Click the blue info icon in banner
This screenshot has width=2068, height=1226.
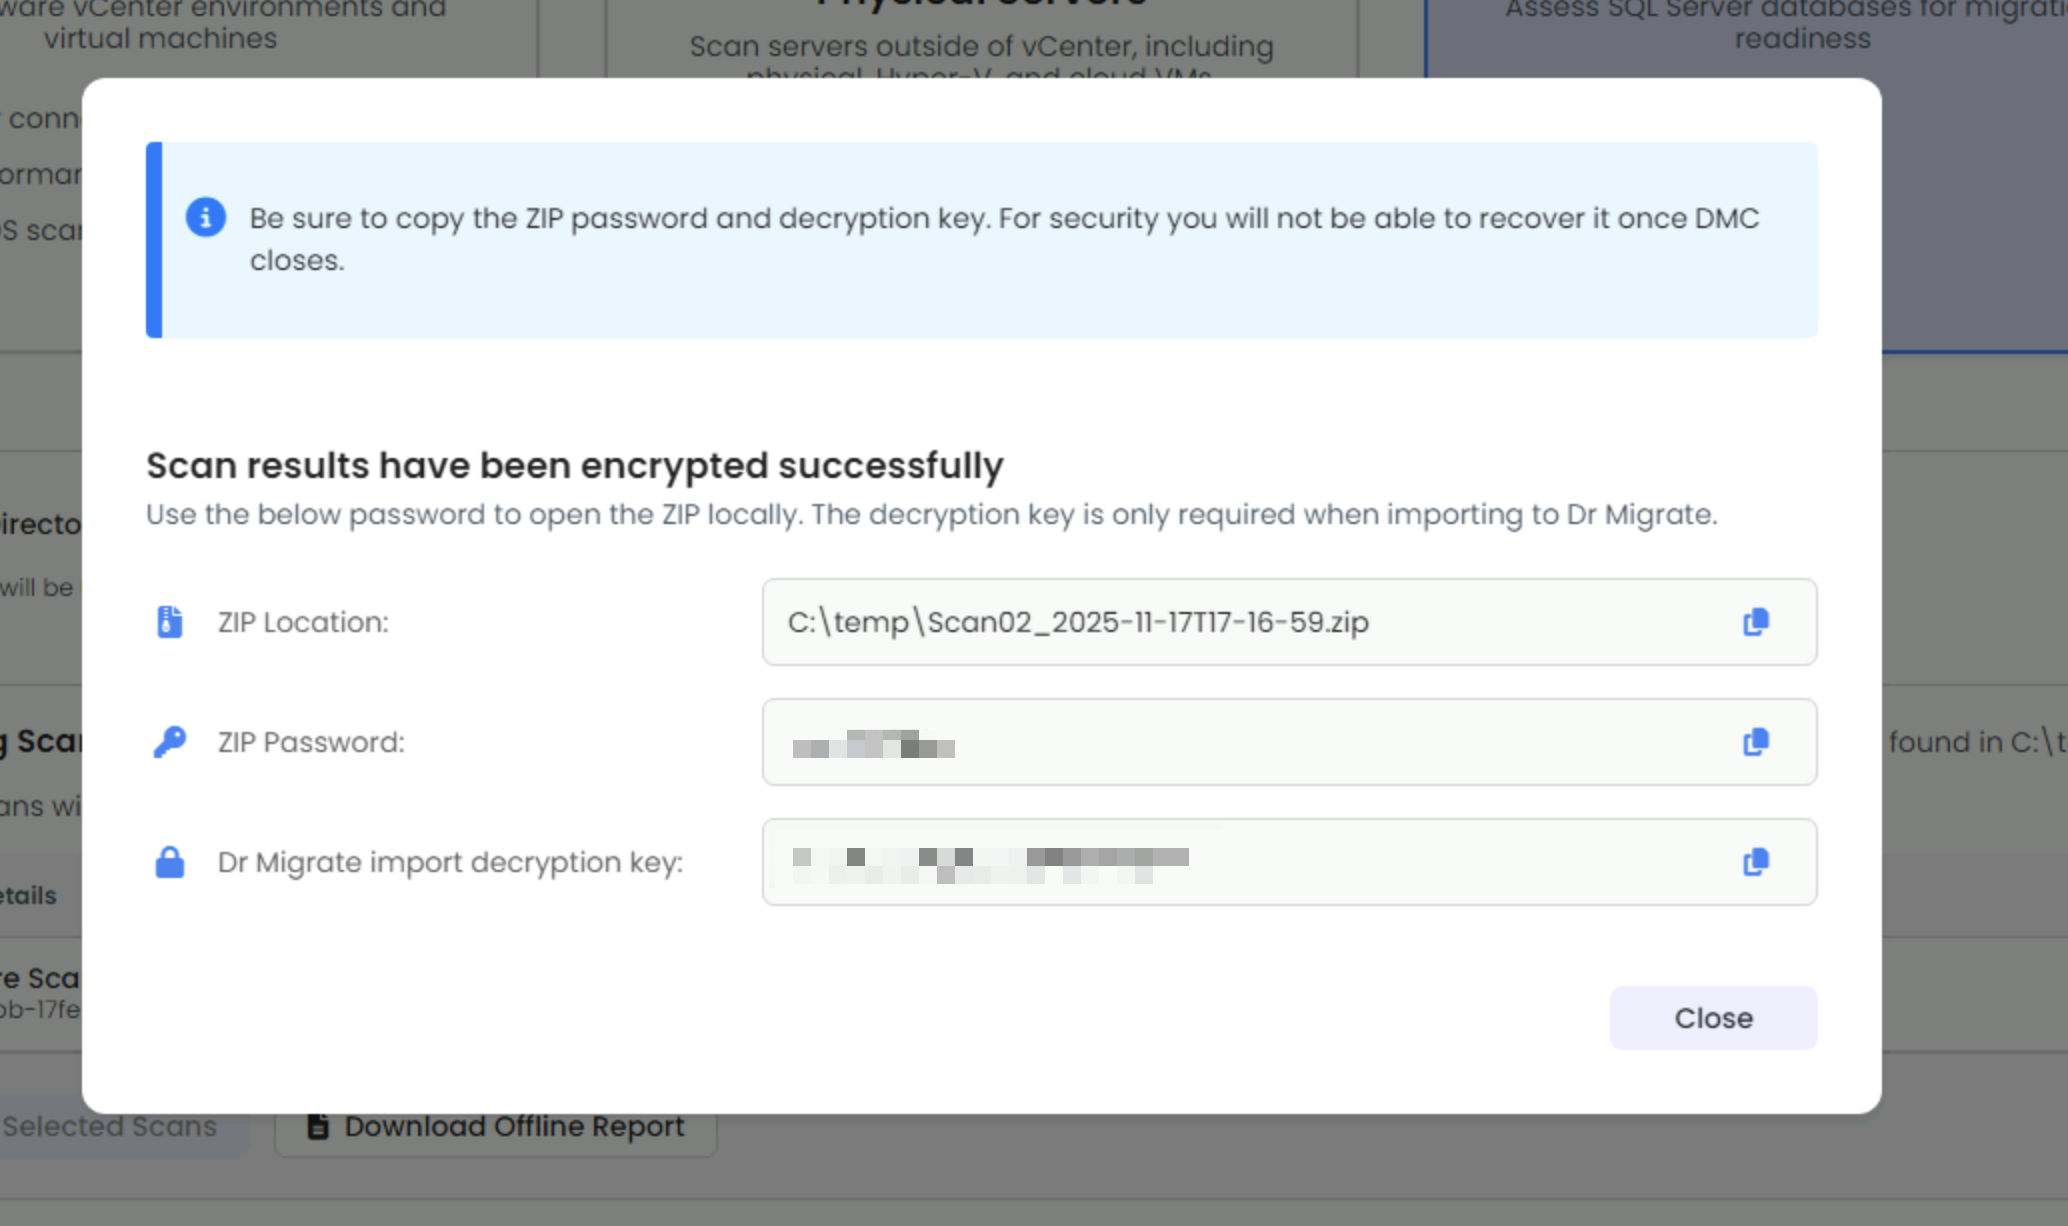[206, 217]
